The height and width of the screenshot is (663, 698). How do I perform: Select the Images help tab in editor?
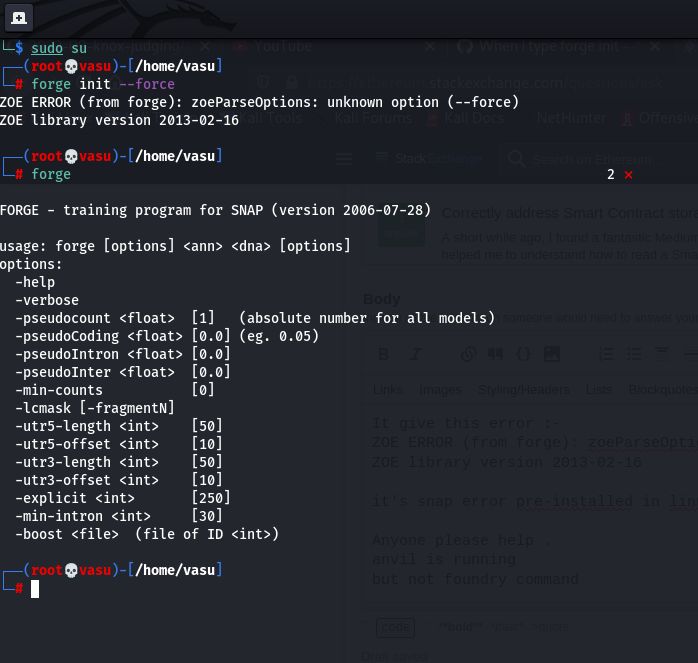pyautogui.click(x=440, y=390)
